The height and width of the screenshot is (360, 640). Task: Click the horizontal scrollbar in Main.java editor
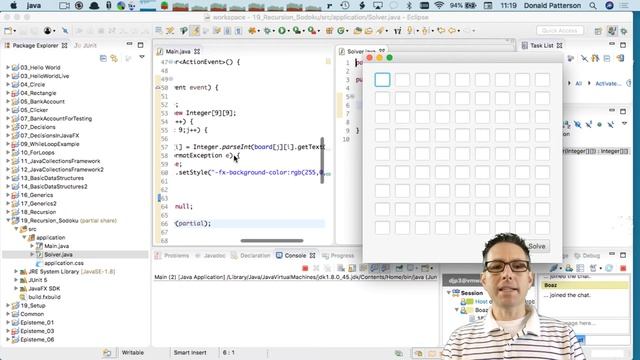(272, 240)
